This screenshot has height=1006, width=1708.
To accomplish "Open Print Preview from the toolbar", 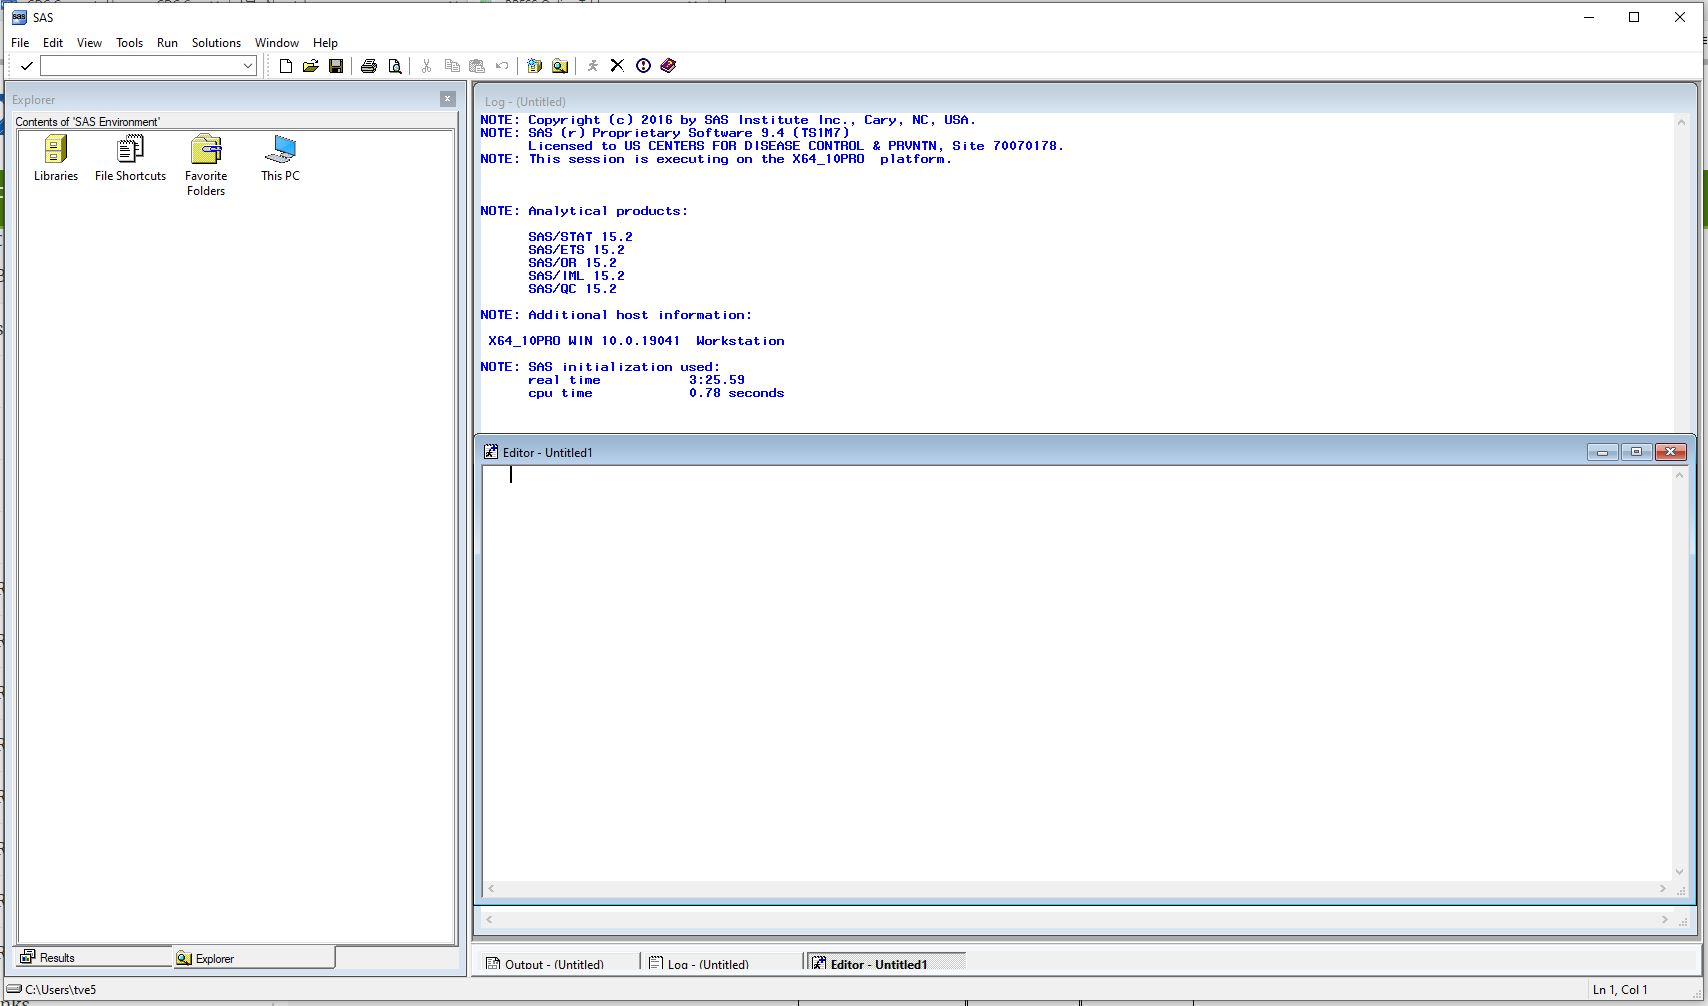I will 395,66.
